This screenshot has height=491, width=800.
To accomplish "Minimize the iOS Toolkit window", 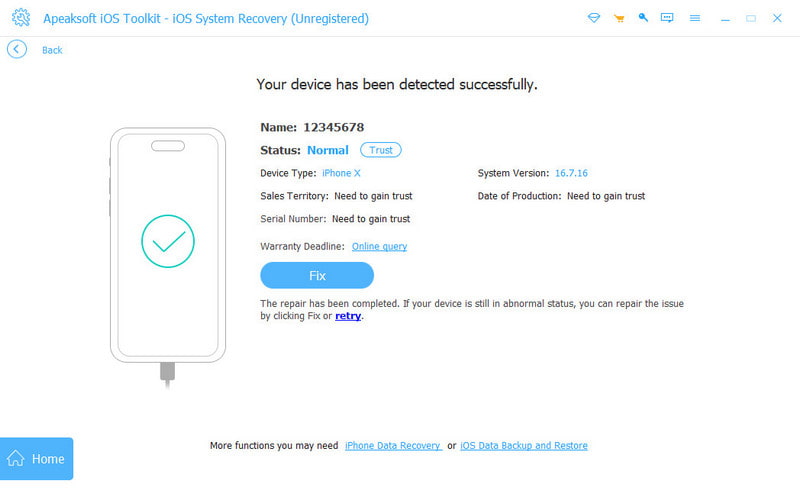I will 725,18.
